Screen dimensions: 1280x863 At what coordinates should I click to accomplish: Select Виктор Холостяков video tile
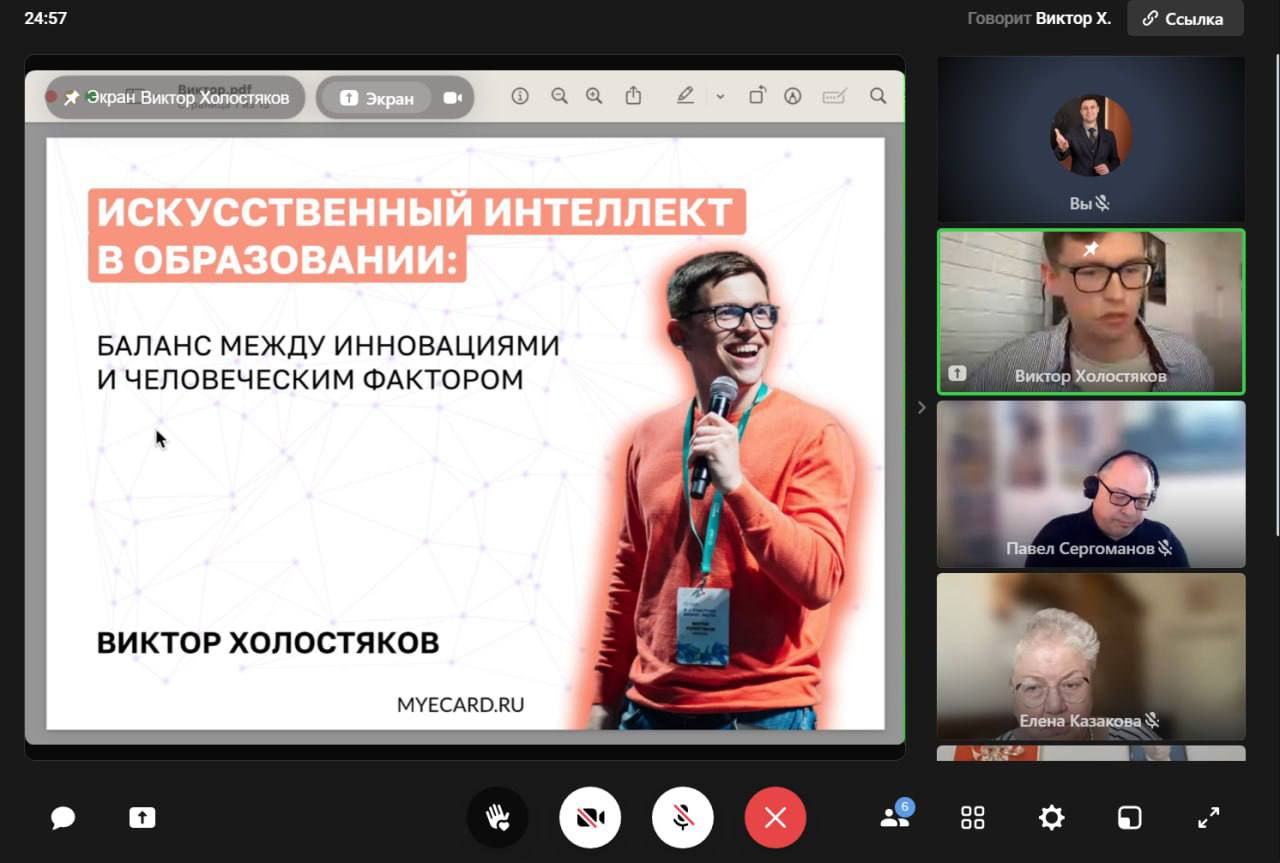pos(1091,312)
